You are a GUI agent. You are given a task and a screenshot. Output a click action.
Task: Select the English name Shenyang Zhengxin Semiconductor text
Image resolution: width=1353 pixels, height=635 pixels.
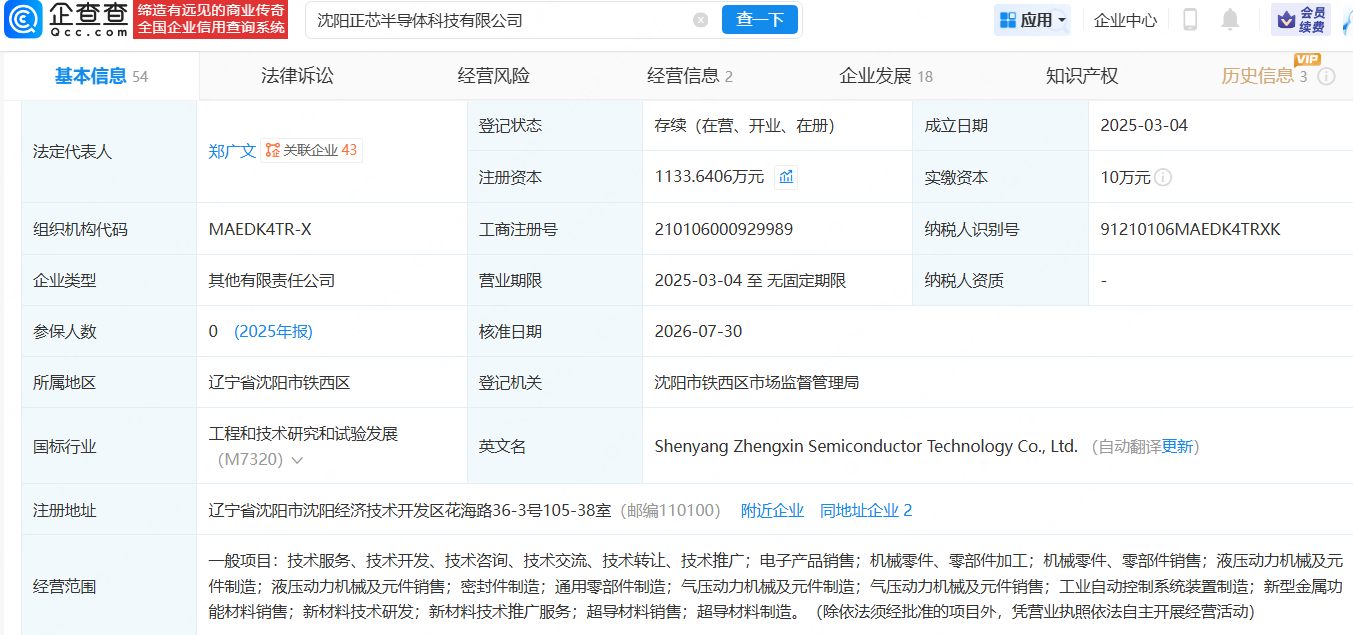point(866,446)
